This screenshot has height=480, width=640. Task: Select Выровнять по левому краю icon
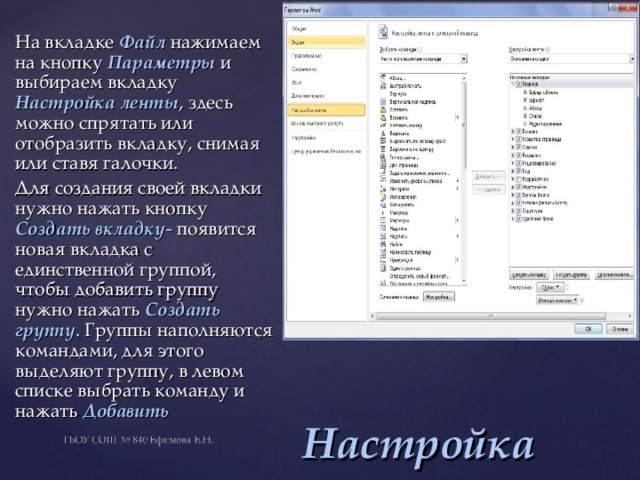click(x=383, y=141)
